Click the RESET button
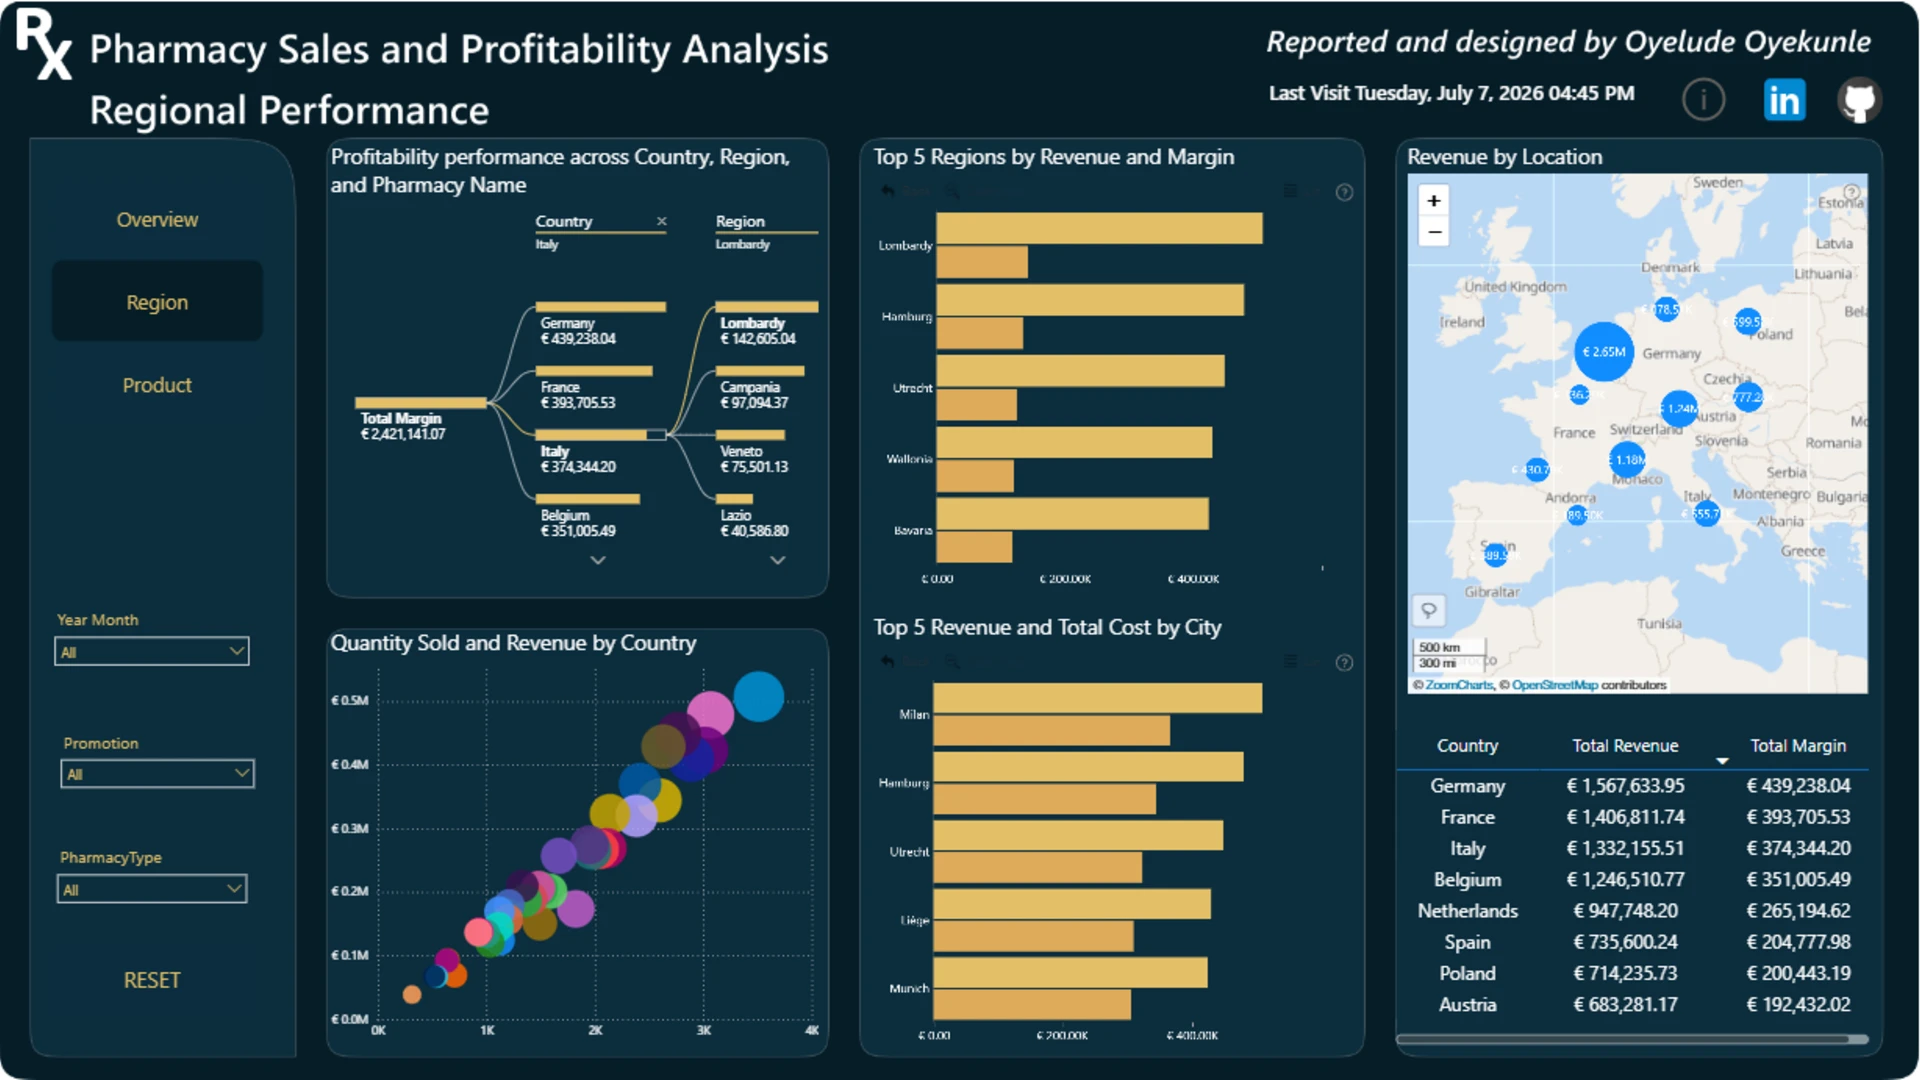This screenshot has height=1080, width=1920. click(x=152, y=980)
